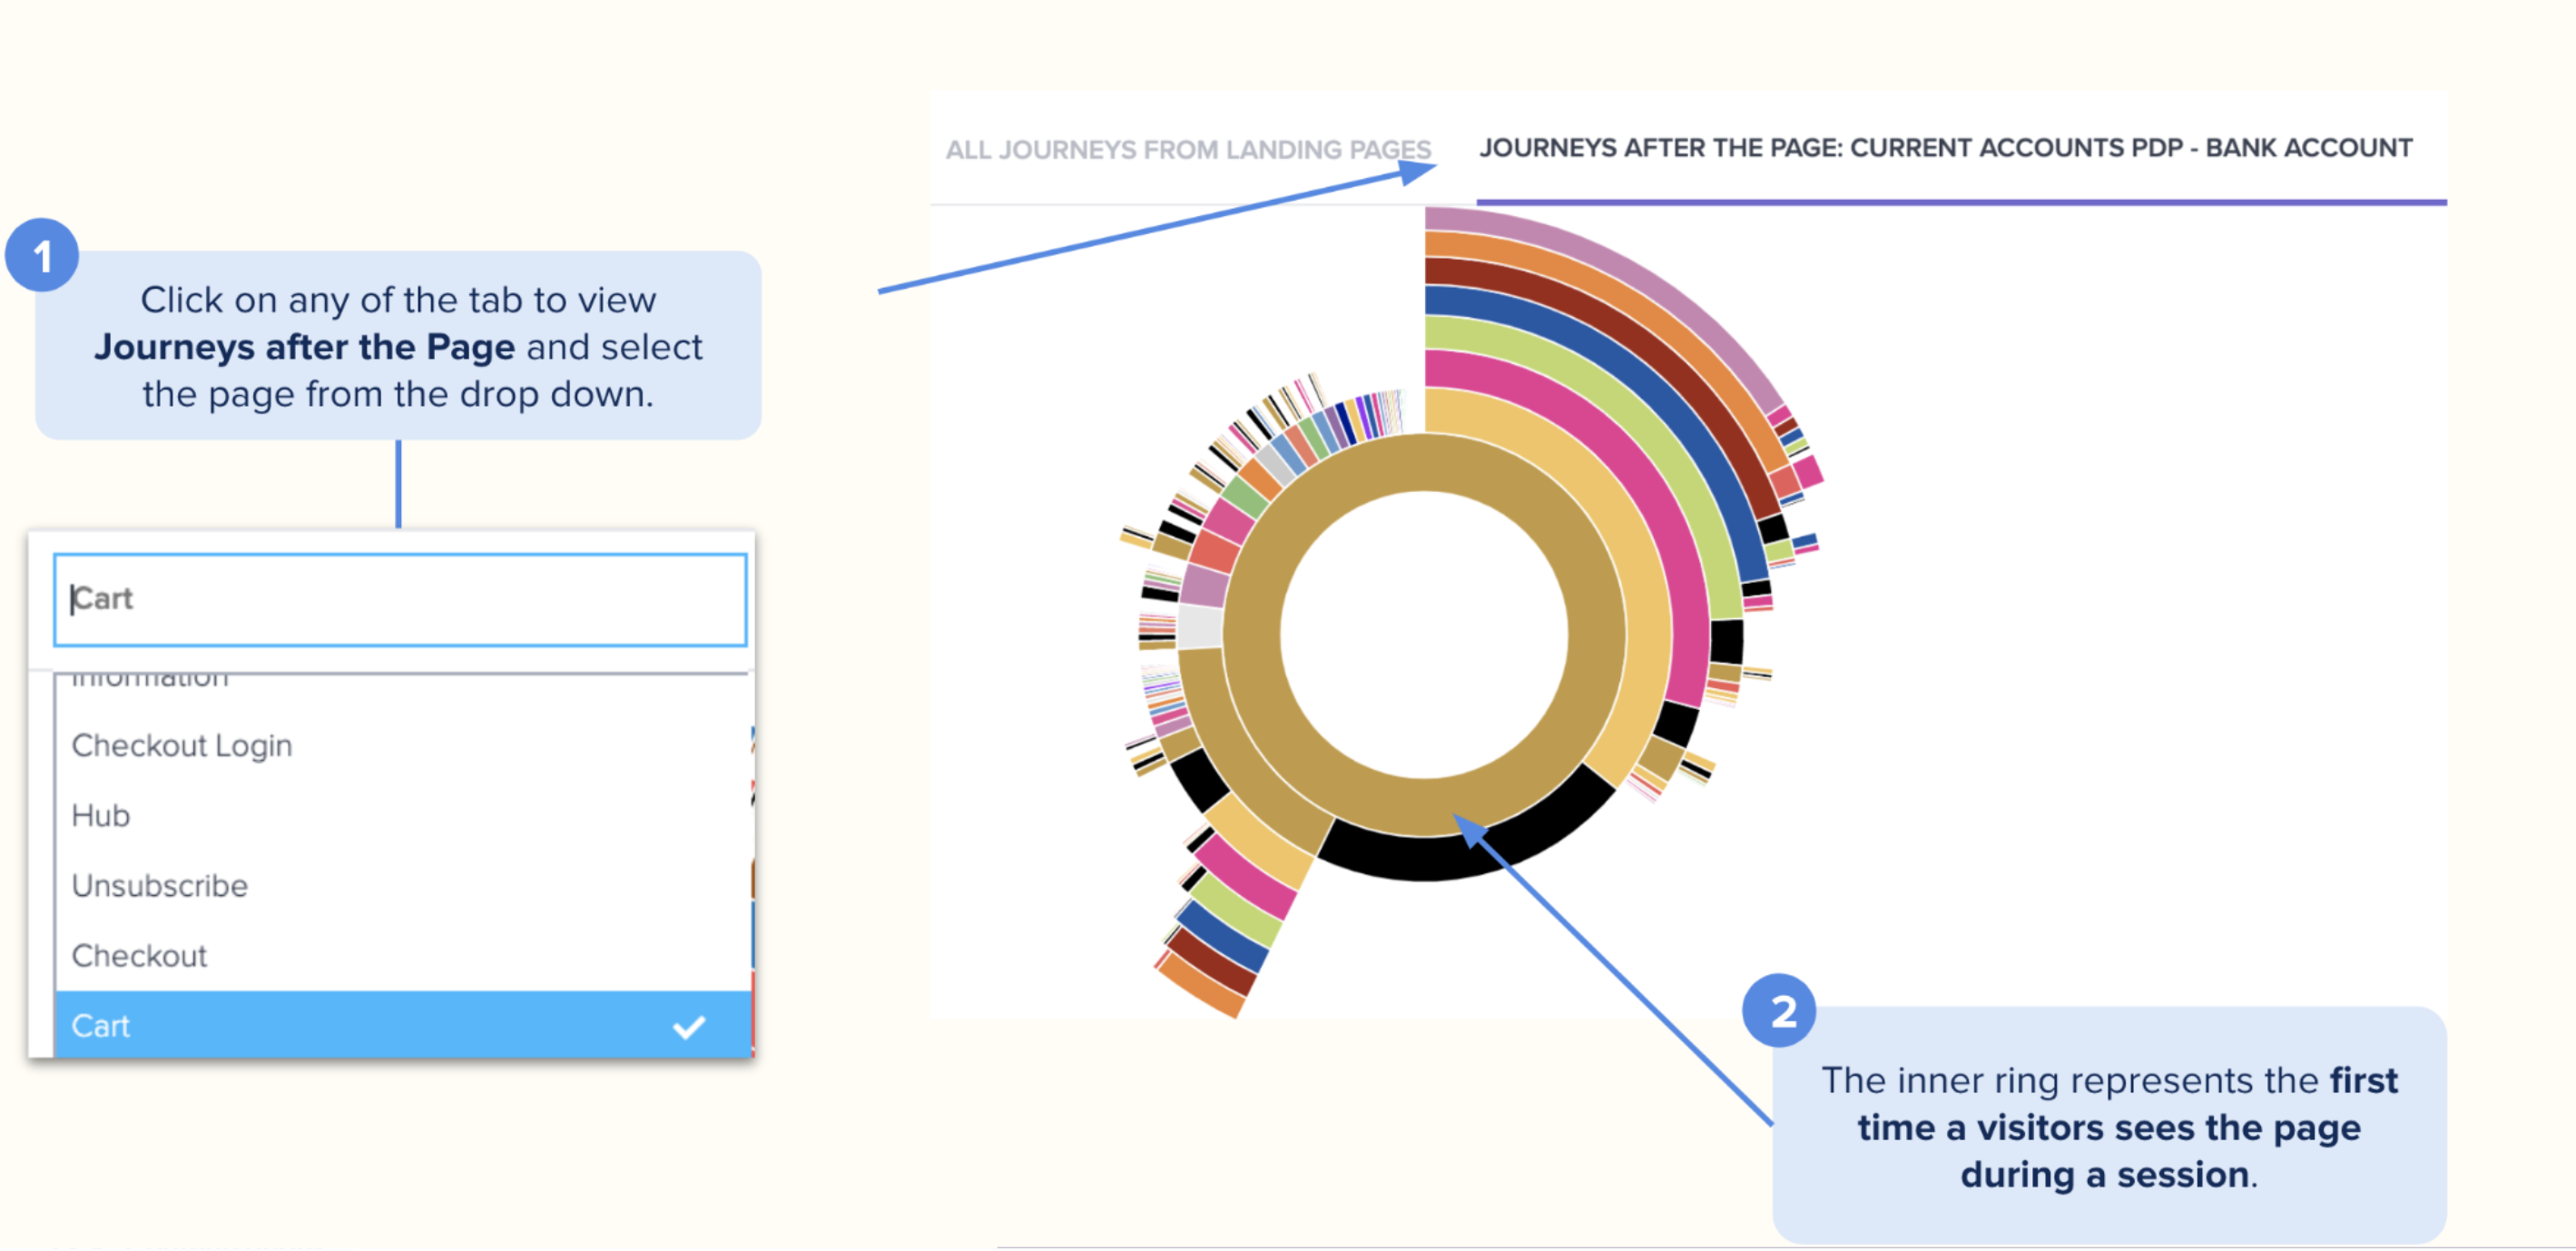2576x1251 pixels.
Task: Click the innermost gold ring of the sunburst
Action: pyautogui.click(x=1253, y=640)
